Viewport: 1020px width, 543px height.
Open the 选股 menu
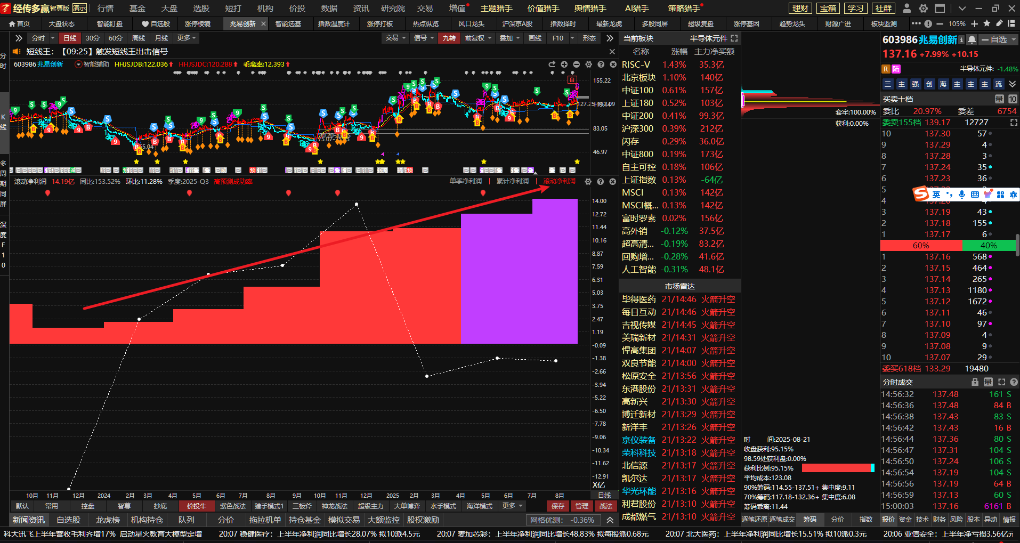(201, 8)
